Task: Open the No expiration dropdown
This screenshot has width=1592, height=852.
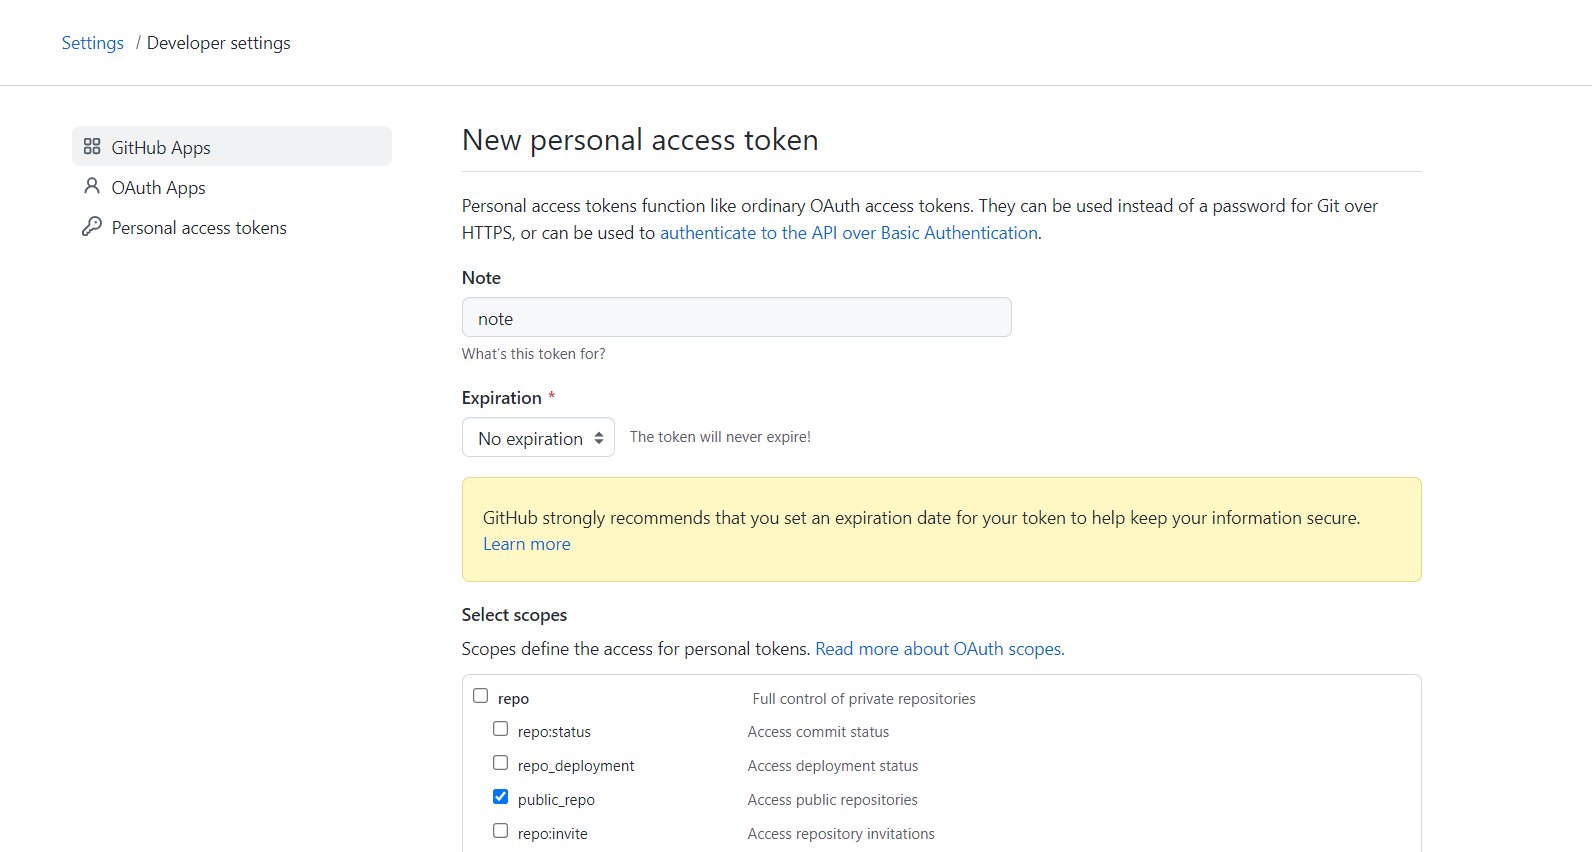Action: click(x=538, y=437)
